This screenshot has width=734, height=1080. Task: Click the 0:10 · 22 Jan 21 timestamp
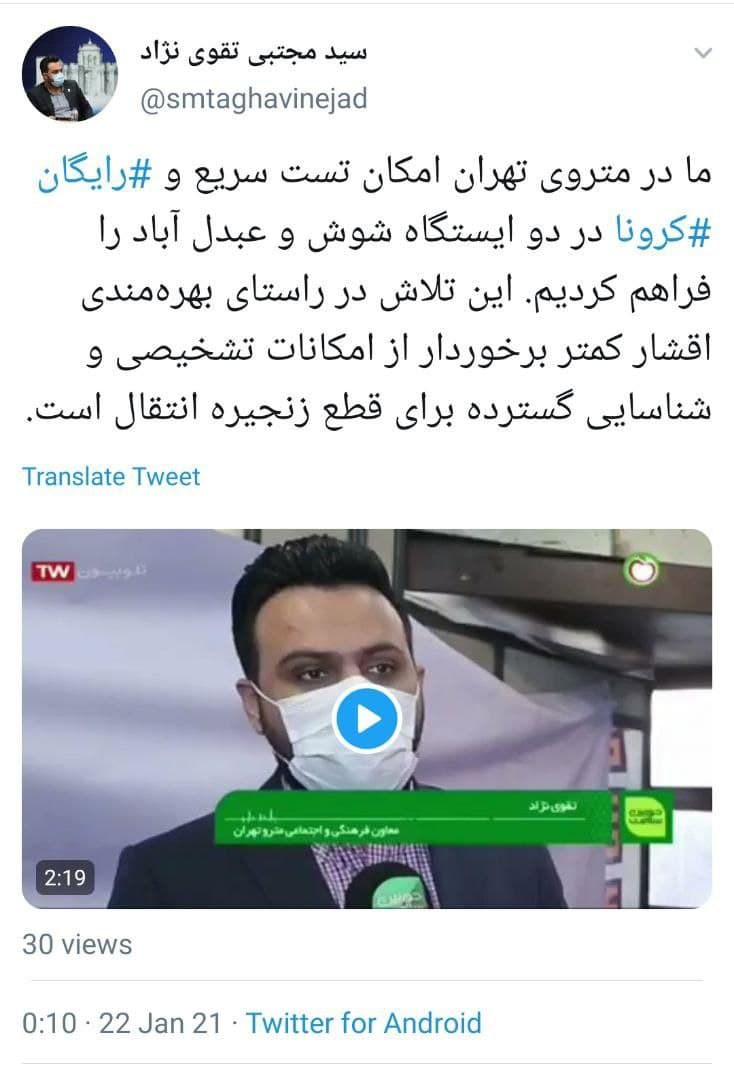122,1023
